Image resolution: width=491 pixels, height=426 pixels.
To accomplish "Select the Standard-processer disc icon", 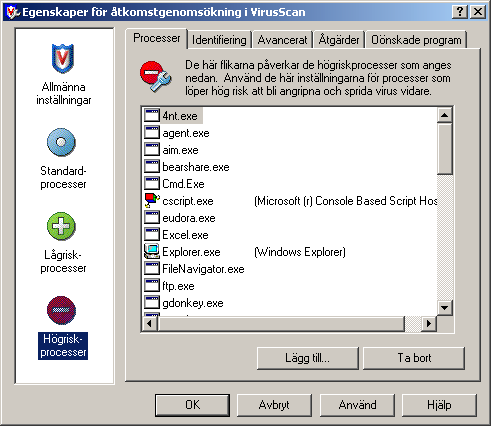I will point(61,142).
